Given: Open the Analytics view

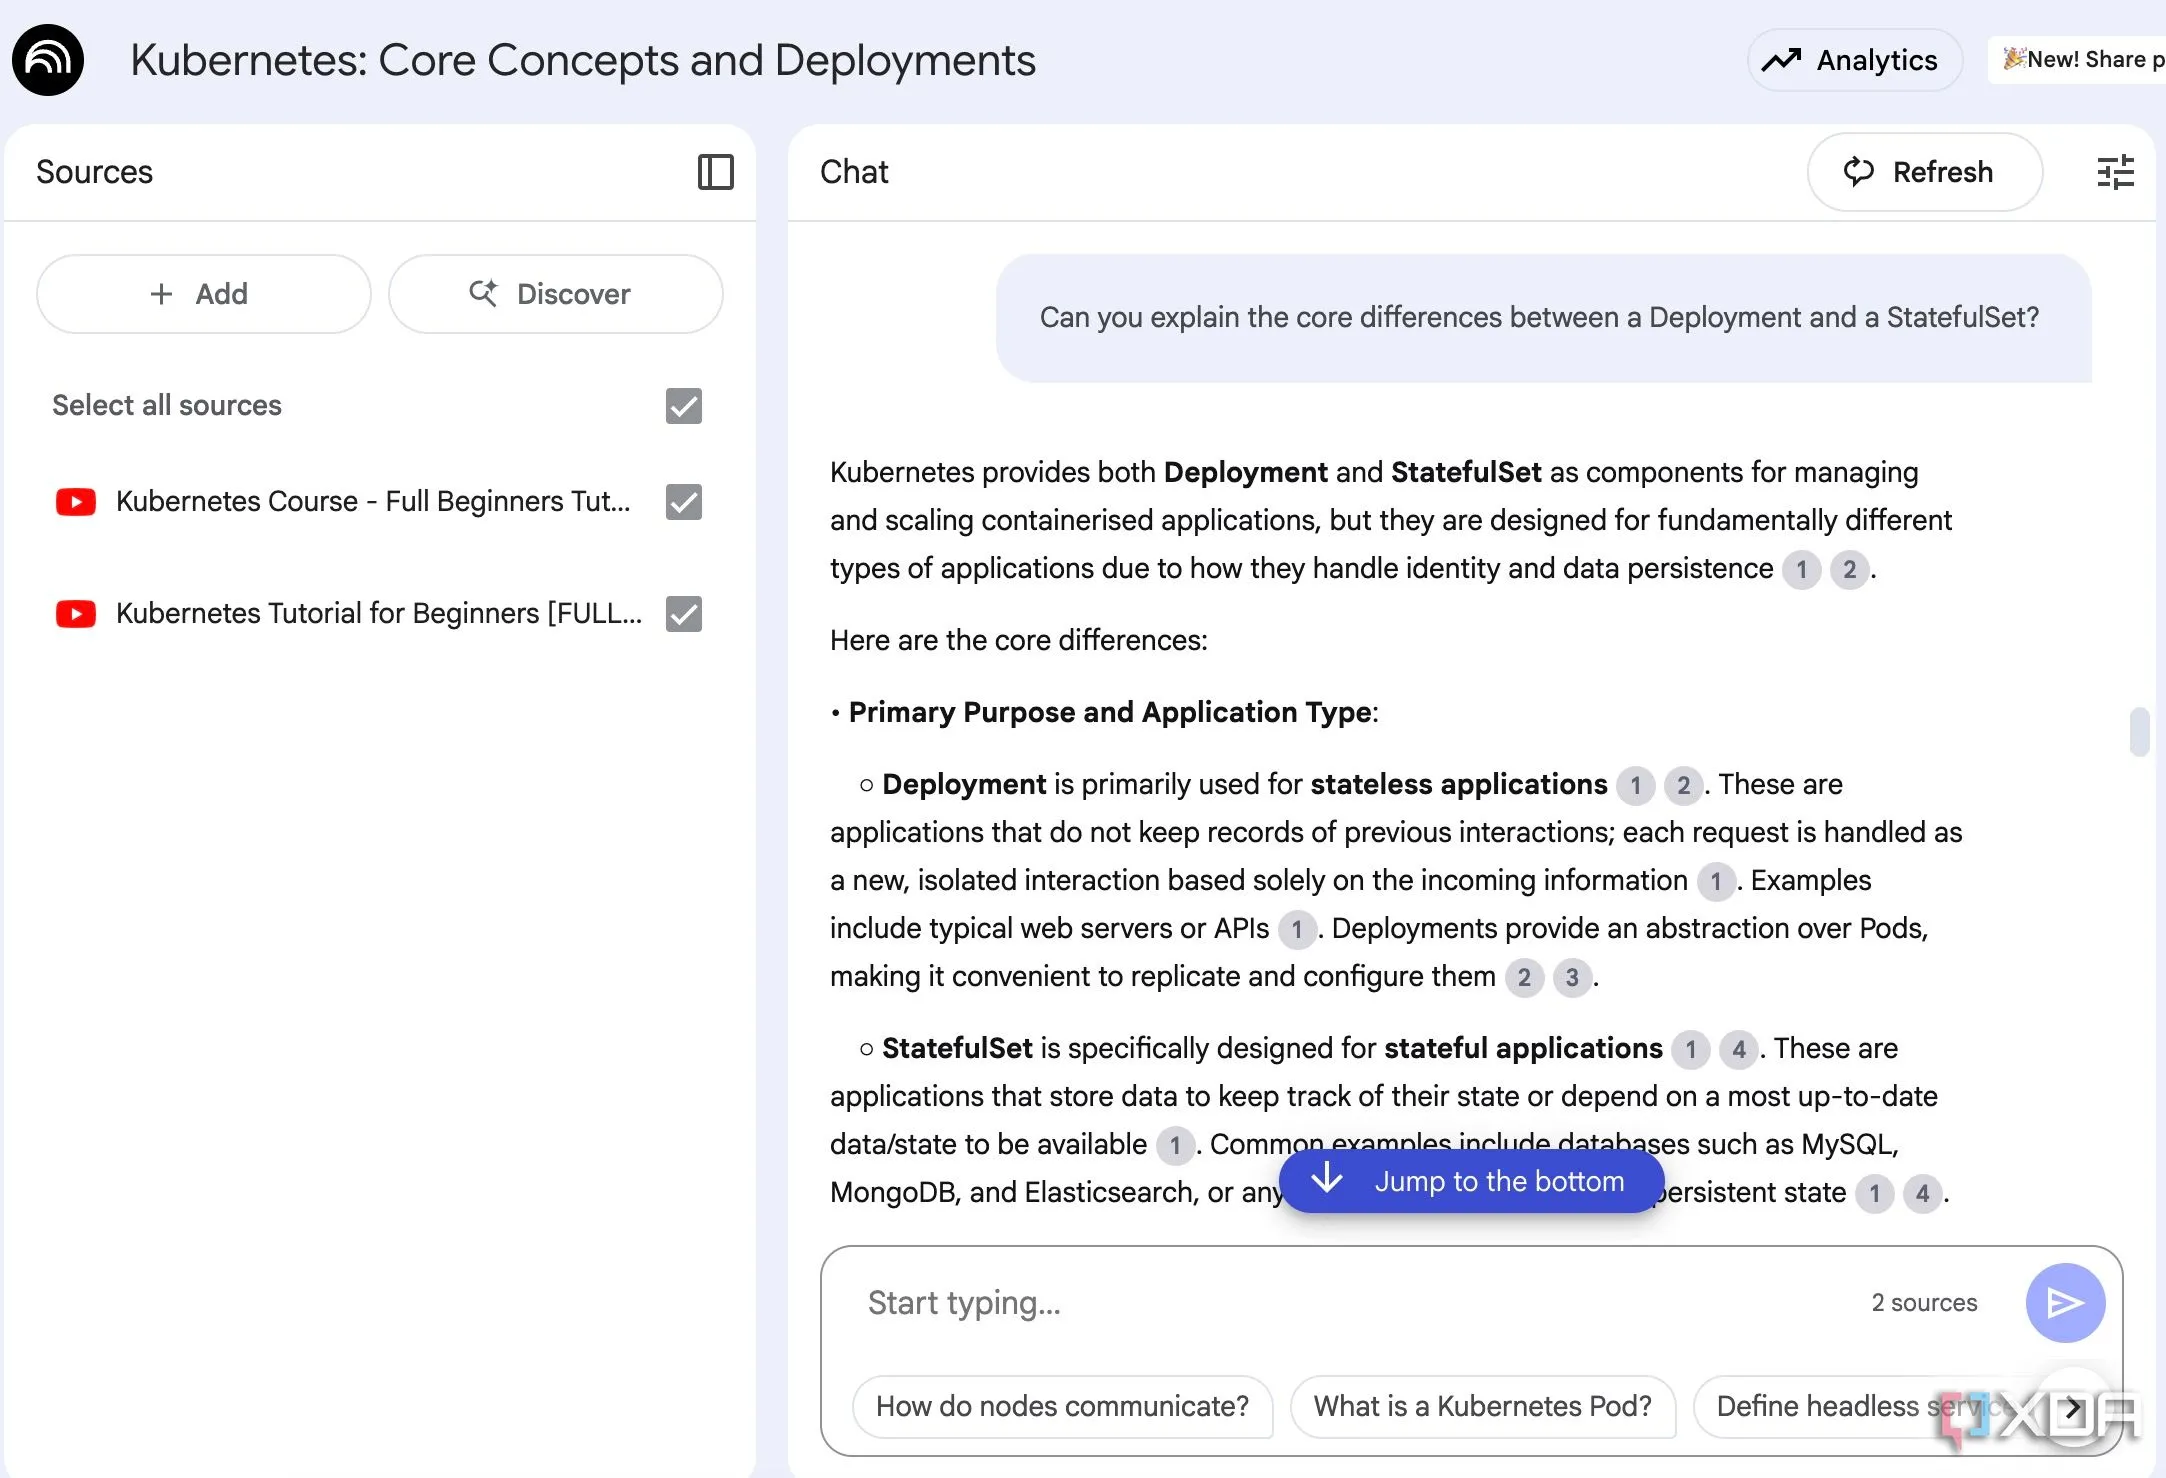Looking at the screenshot, I should [1854, 60].
